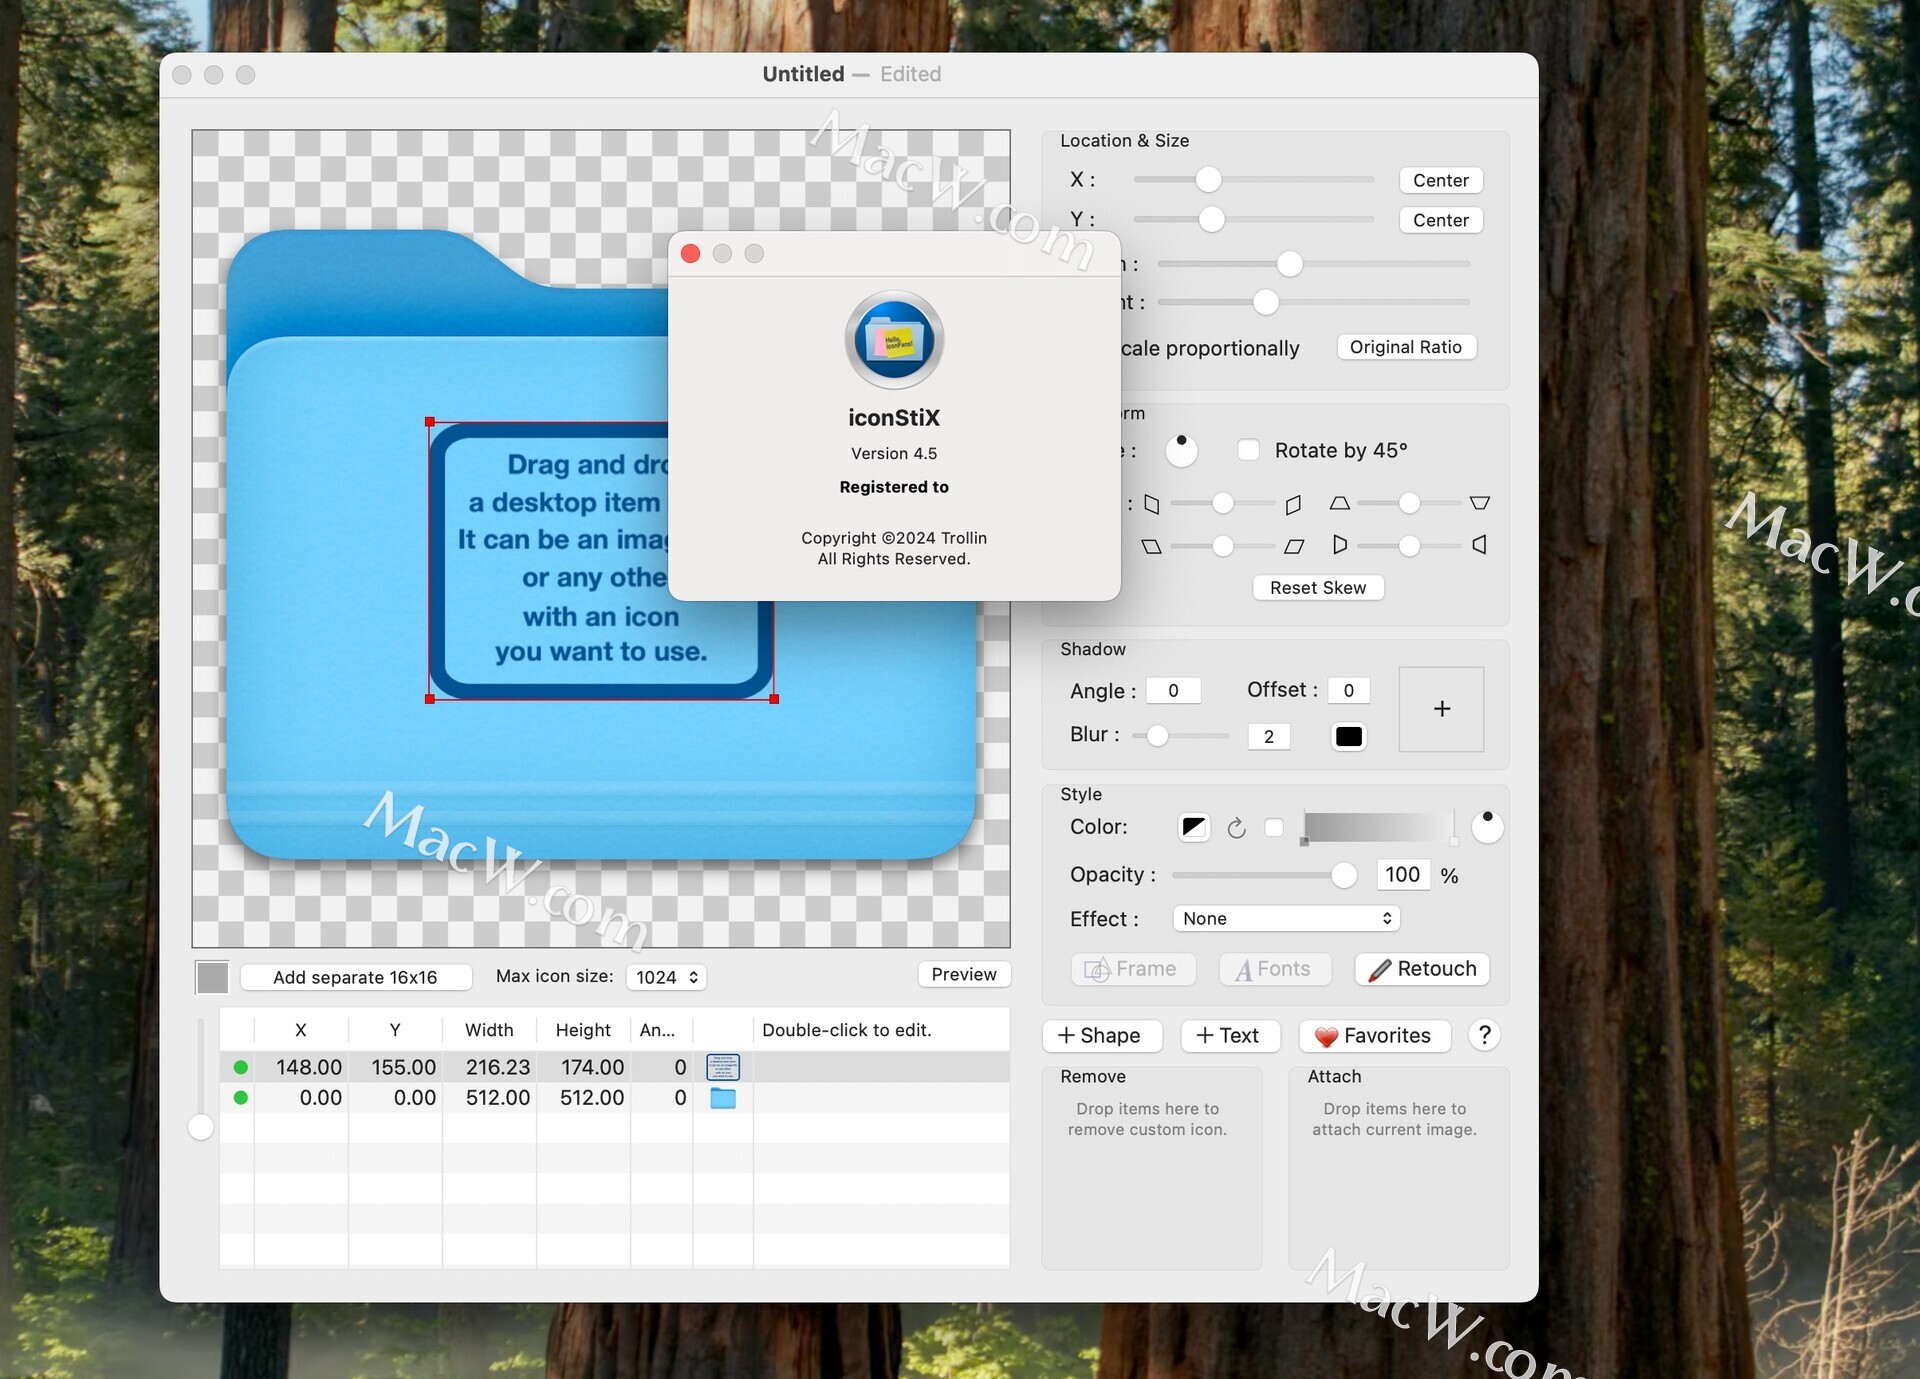The height and width of the screenshot is (1379, 1920).
Task: Click the folder thumbnail in second row
Action: pos(723,1098)
